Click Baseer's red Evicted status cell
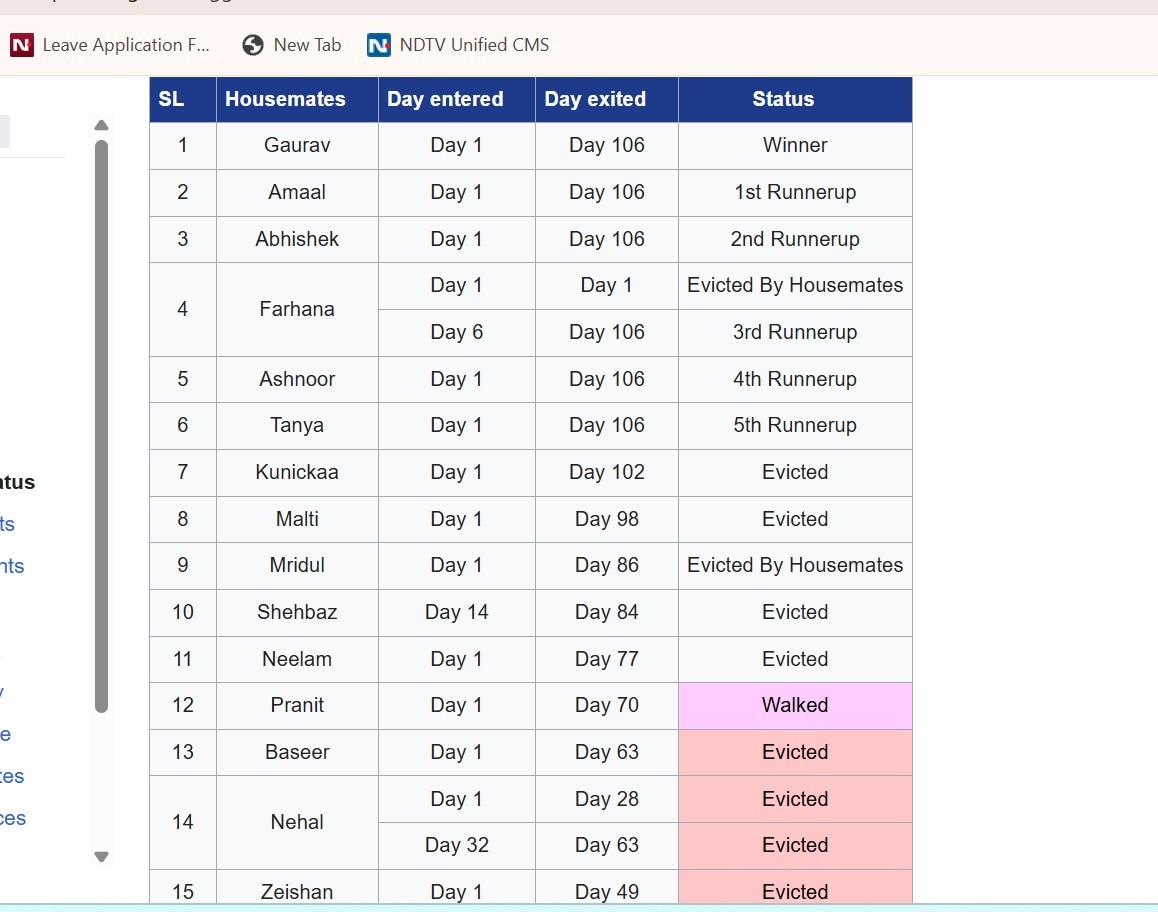 click(x=795, y=752)
